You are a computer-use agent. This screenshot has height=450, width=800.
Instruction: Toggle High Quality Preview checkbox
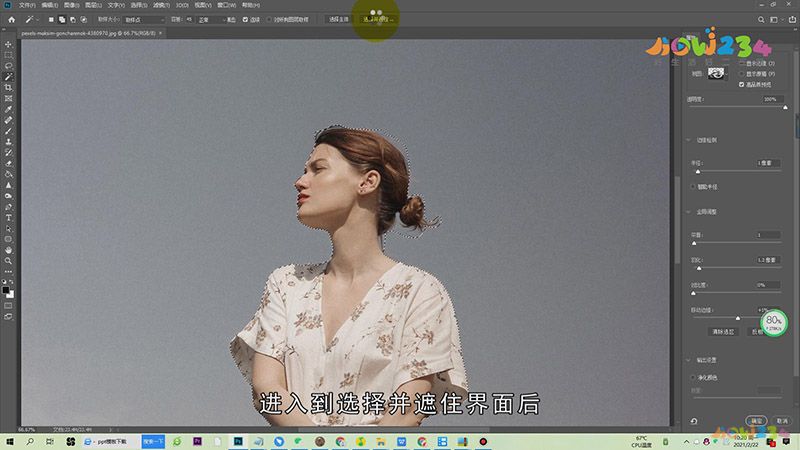pos(742,85)
